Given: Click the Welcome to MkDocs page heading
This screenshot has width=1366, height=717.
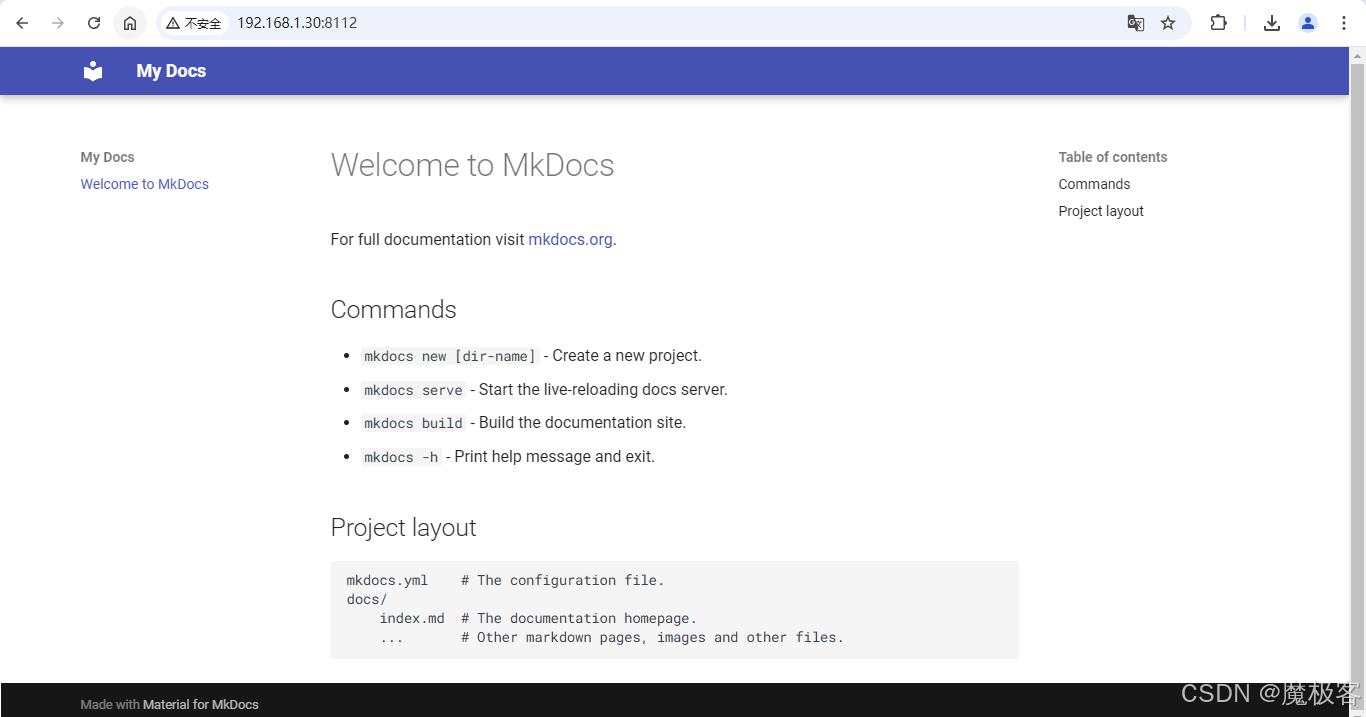Looking at the screenshot, I should pos(472,165).
